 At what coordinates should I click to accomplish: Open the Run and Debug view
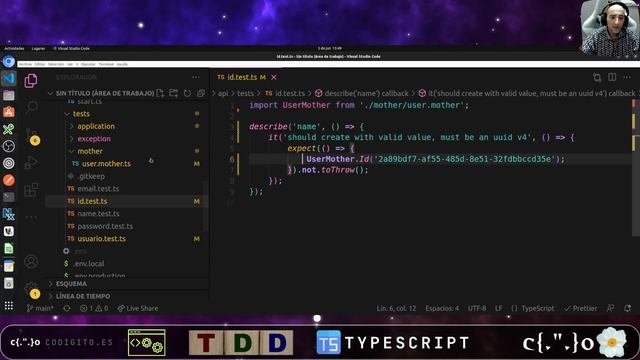pos(31,162)
